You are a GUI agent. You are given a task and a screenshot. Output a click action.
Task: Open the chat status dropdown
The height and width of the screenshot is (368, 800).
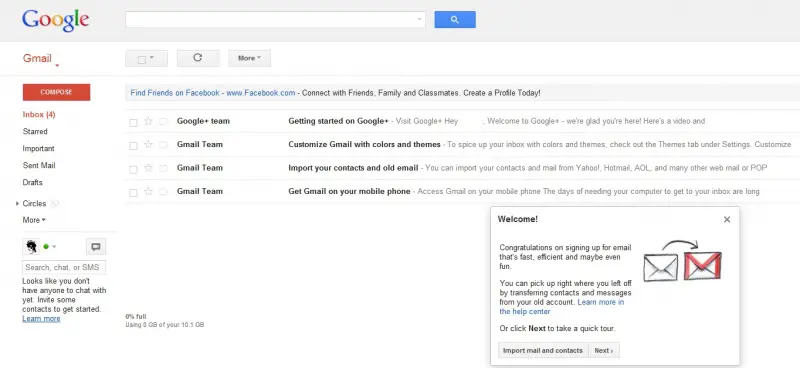point(54,247)
